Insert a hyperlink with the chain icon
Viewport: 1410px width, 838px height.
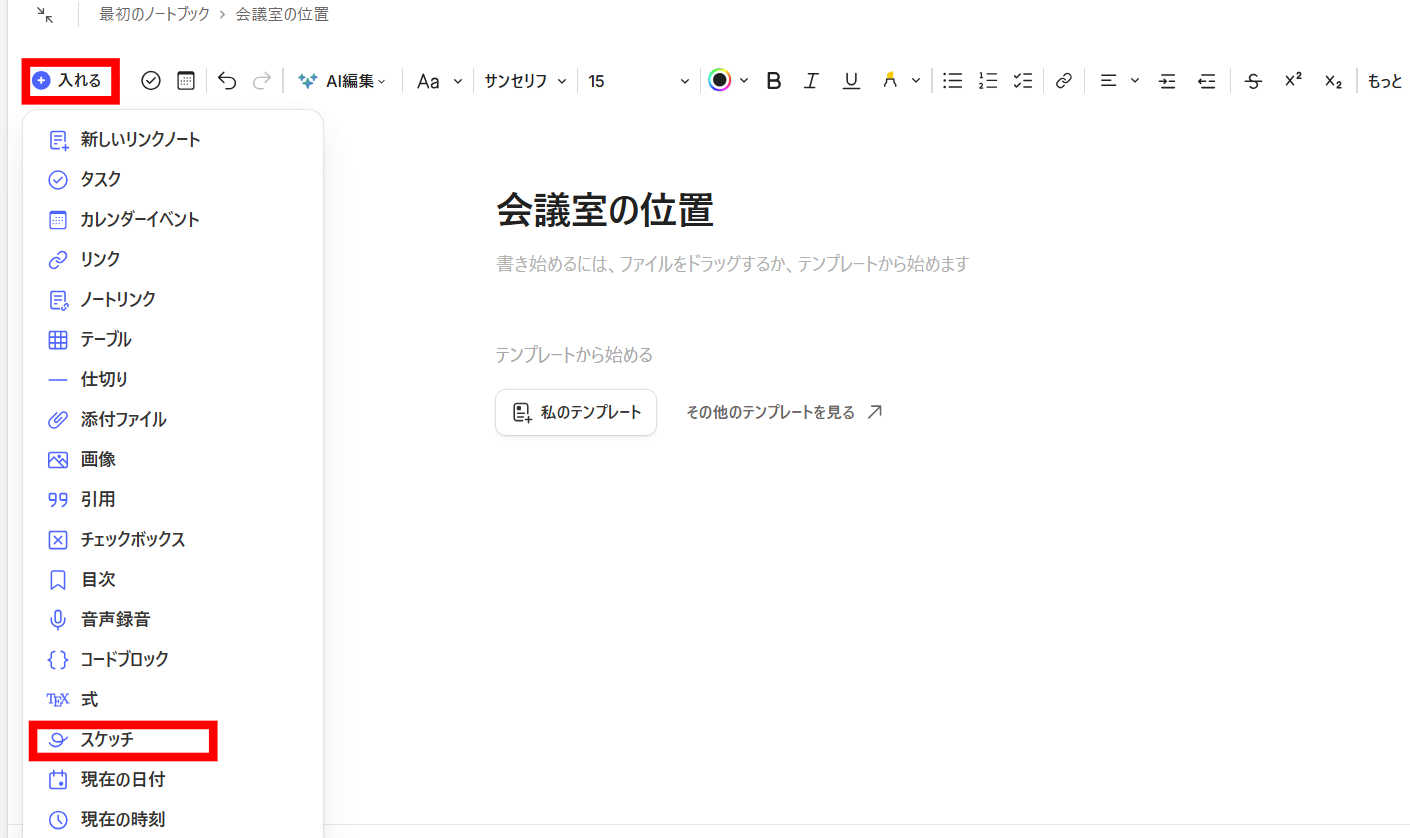pos(1063,80)
